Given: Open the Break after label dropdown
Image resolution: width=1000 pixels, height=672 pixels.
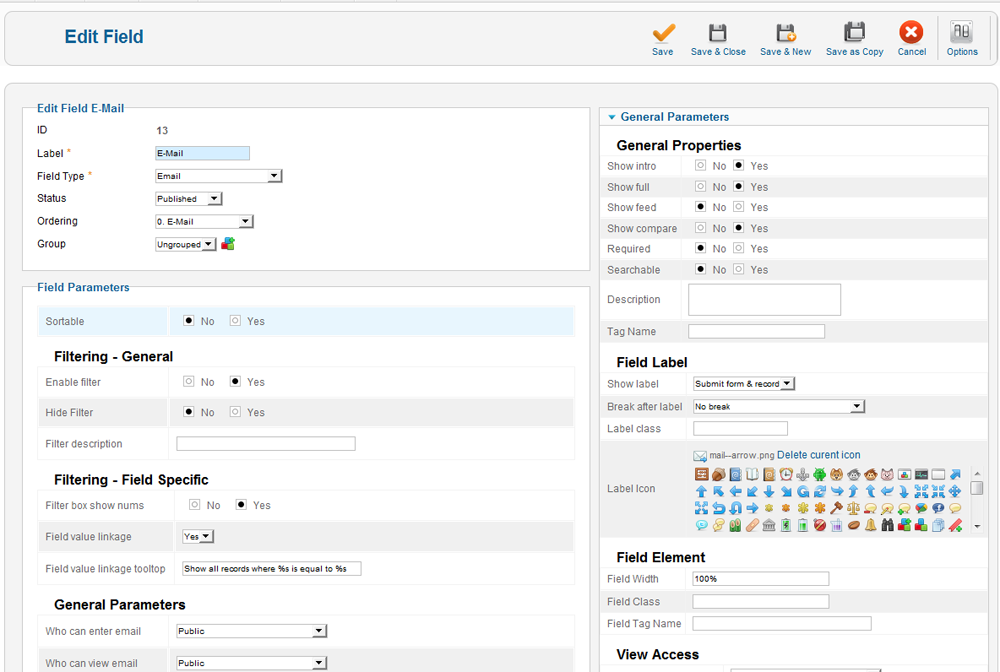Looking at the screenshot, I should [x=777, y=407].
